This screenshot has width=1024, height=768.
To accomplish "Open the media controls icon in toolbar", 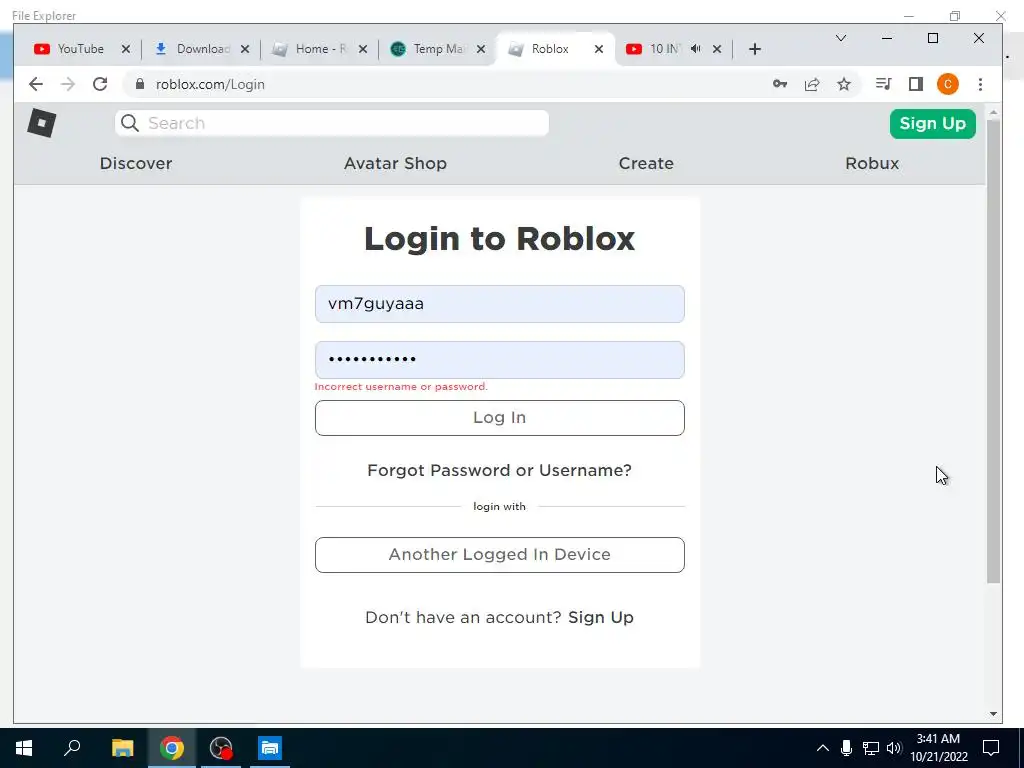I will (x=884, y=84).
